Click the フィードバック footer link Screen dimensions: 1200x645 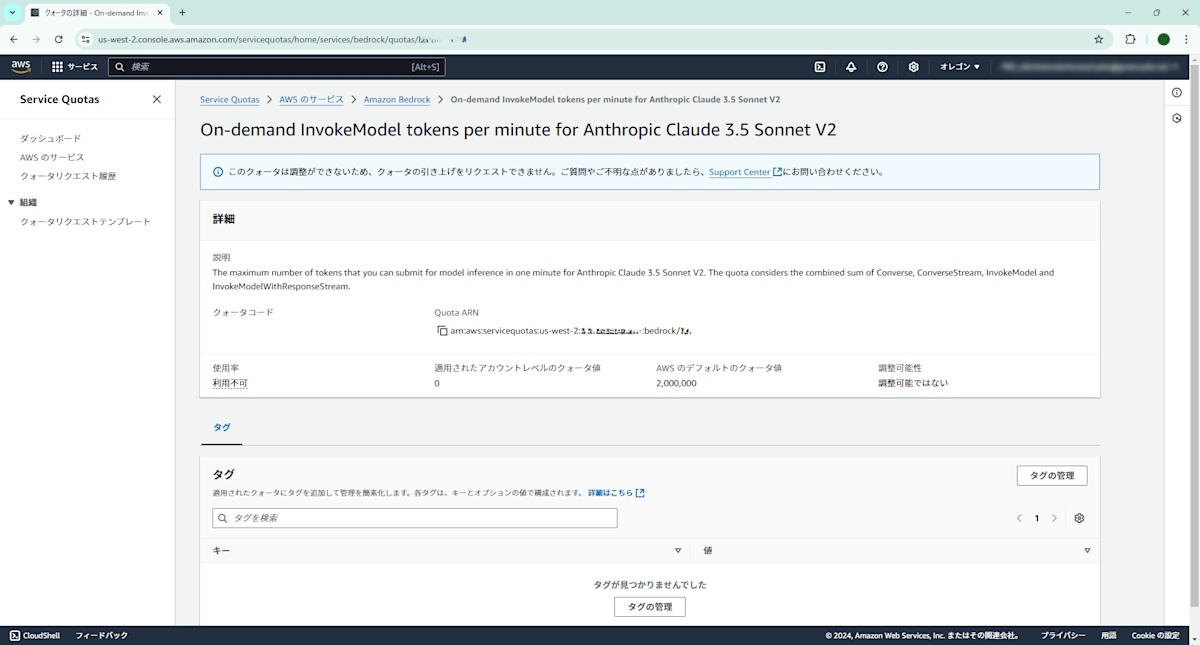[x=102, y=635]
